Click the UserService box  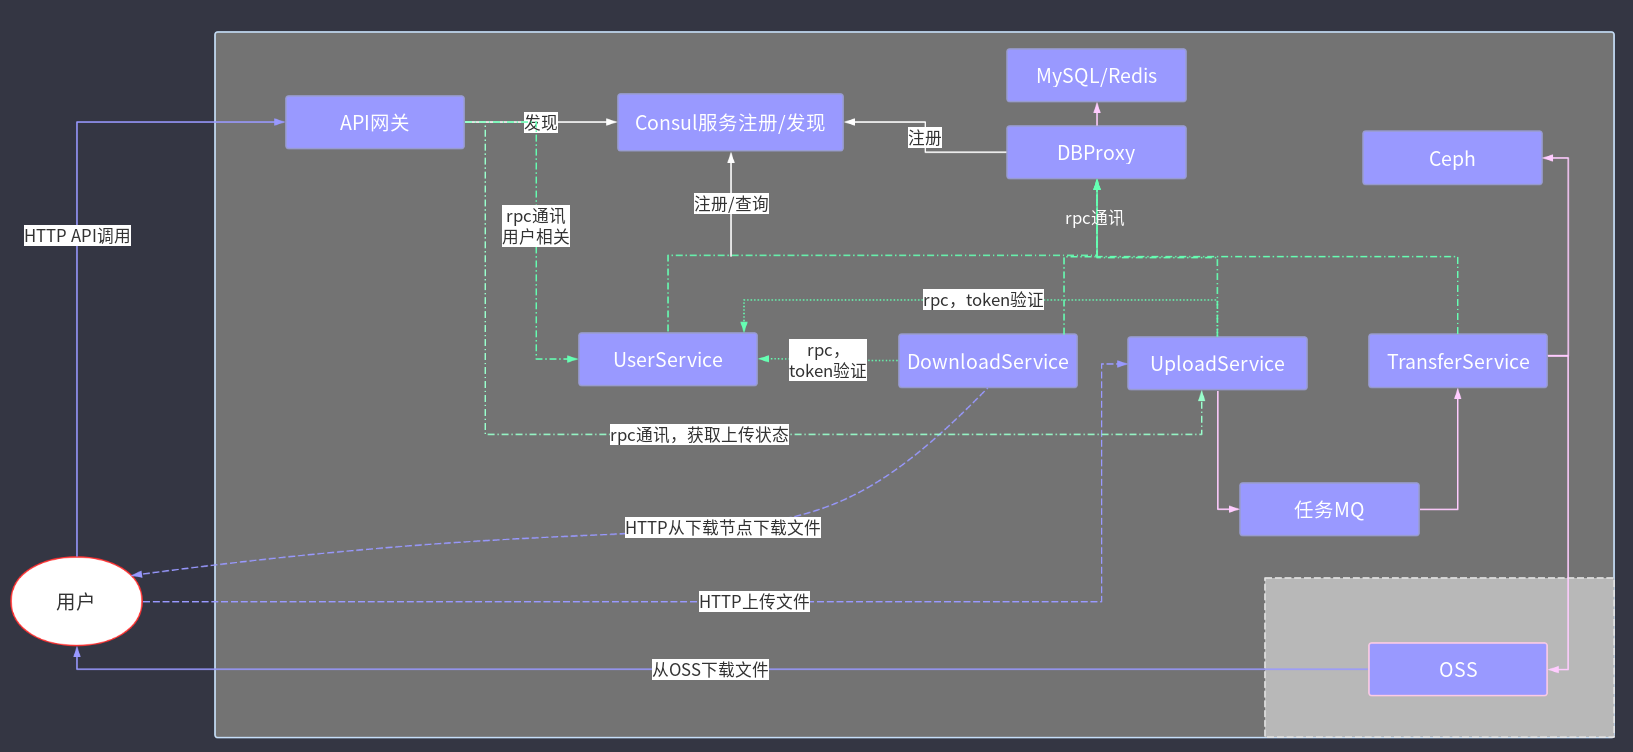click(x=668, y=360)
